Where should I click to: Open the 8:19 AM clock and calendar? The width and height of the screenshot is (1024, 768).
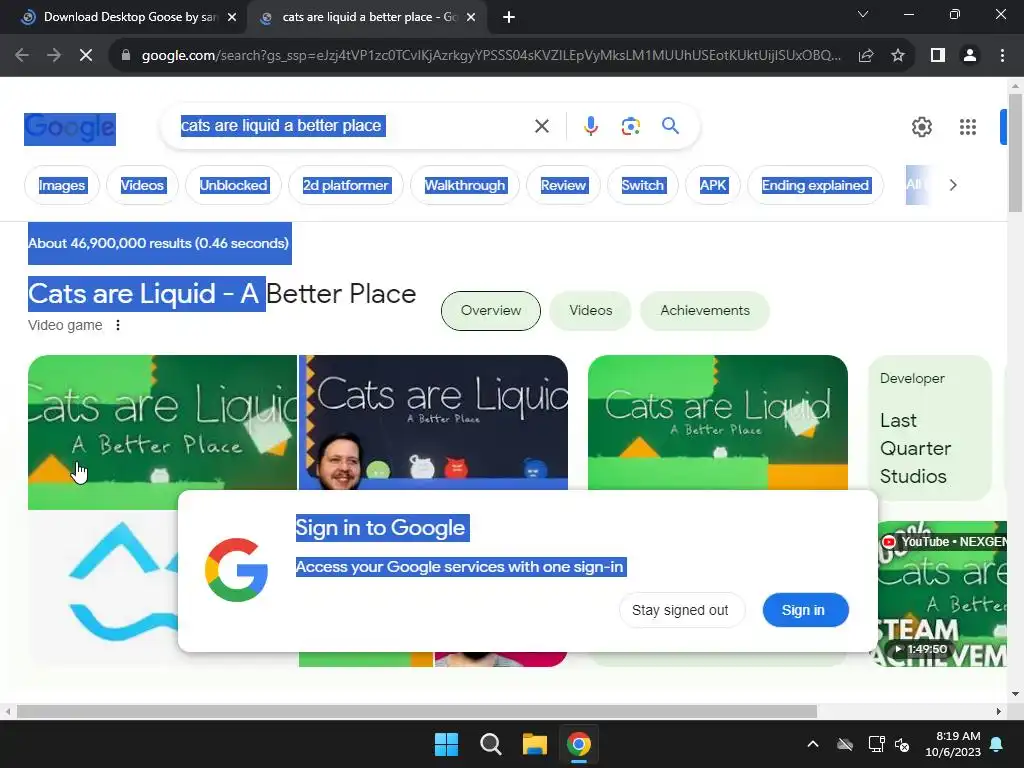[953, 744]
